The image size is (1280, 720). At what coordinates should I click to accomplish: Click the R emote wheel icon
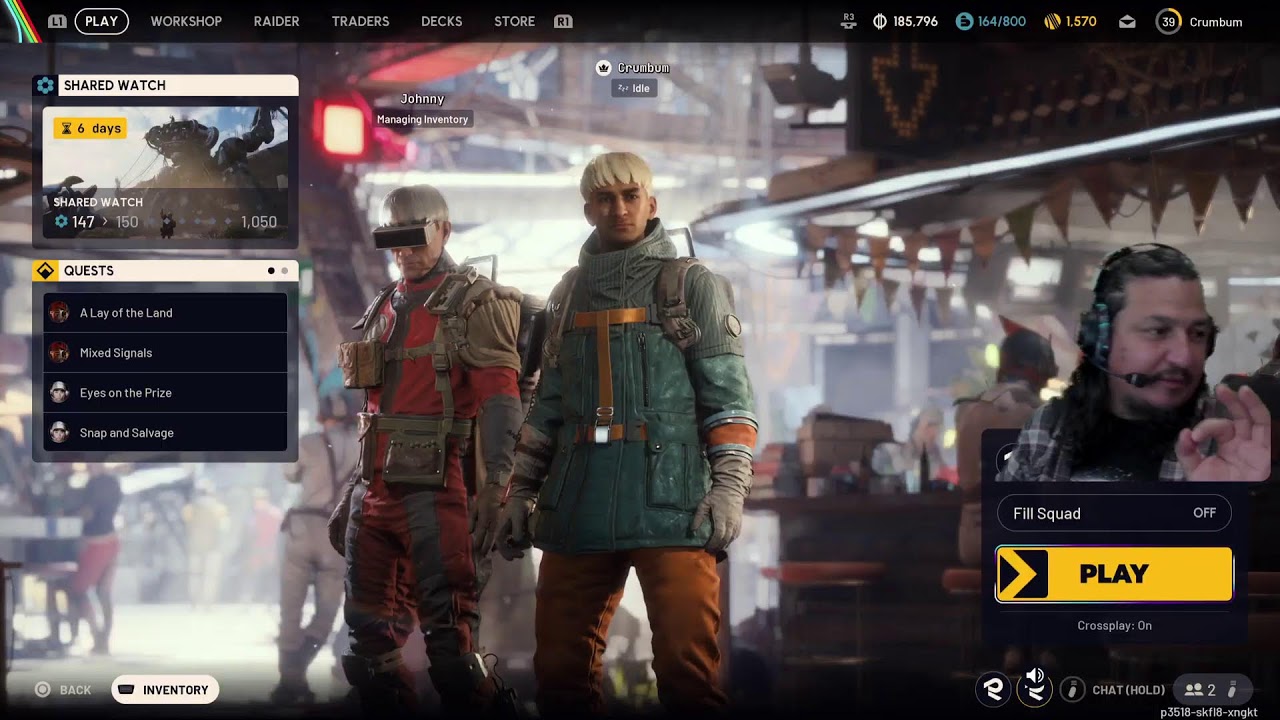click(x=994, y=689)
